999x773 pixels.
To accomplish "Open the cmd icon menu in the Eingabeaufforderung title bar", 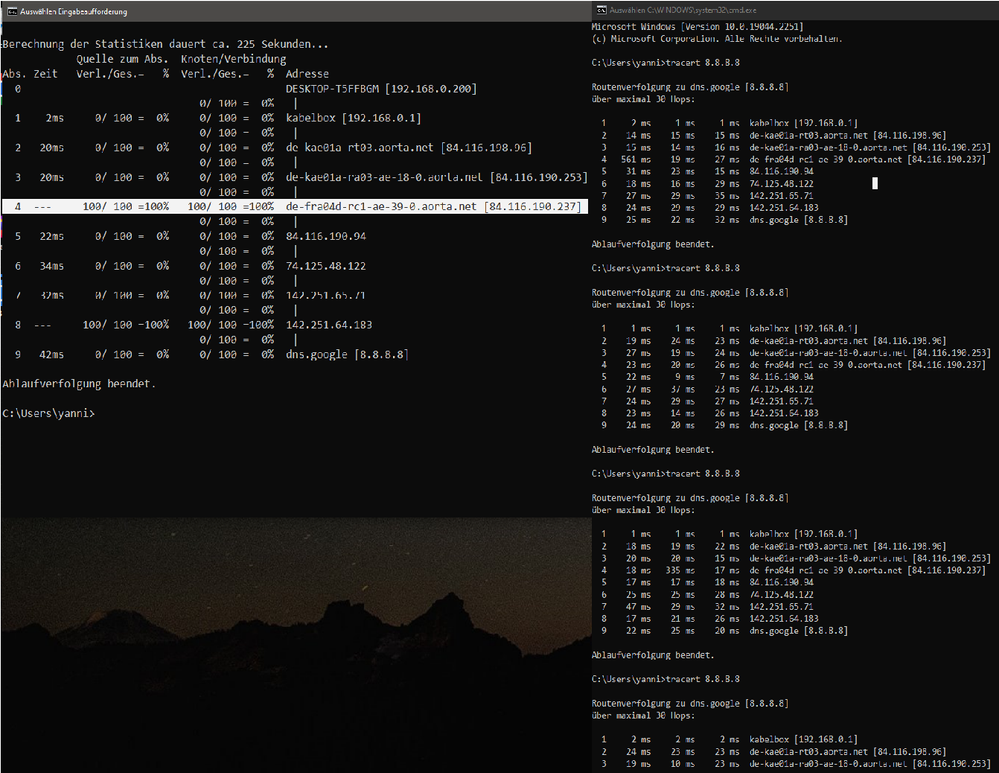I will (12, 11).
